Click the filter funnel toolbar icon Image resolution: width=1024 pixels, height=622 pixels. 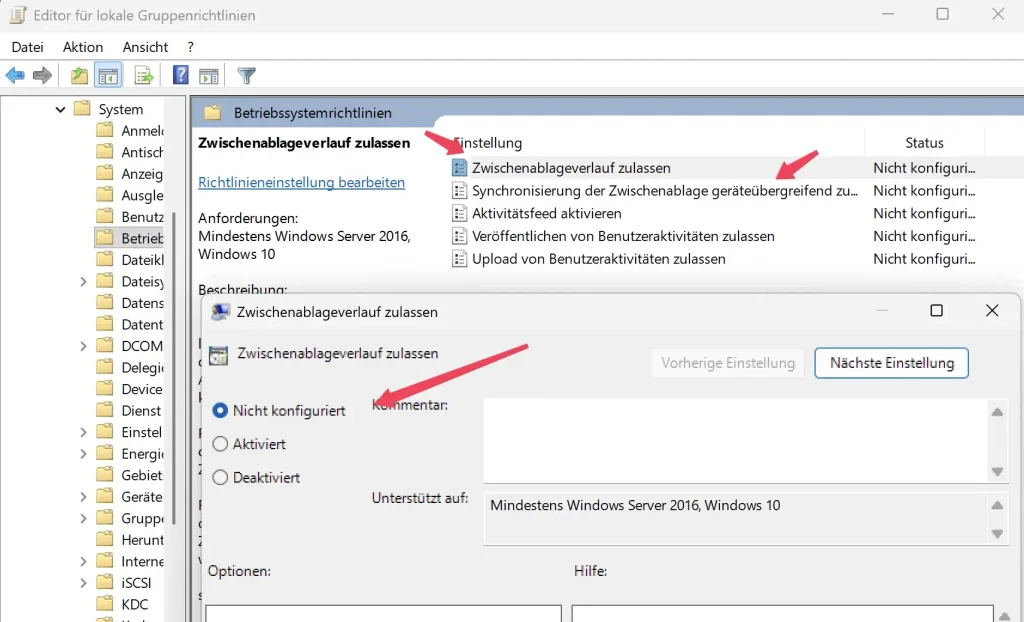(x=246, y=75)
